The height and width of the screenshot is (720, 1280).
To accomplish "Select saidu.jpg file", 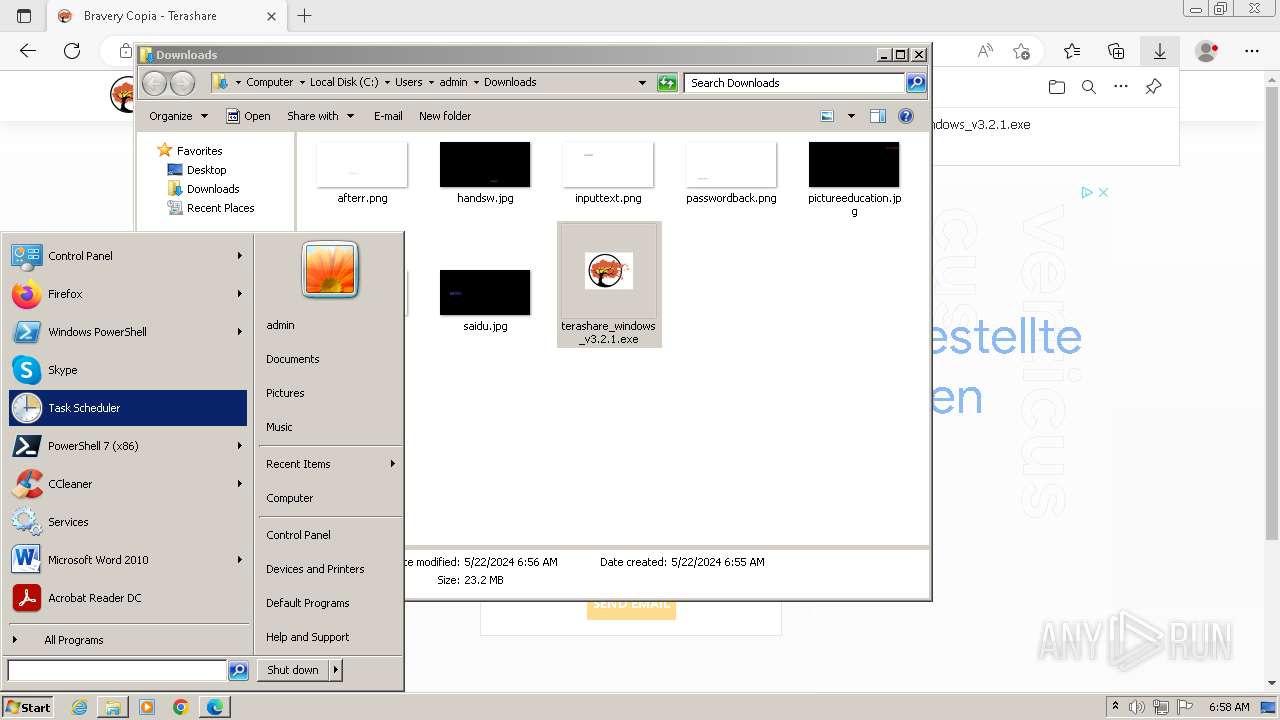I will point(485,300).
